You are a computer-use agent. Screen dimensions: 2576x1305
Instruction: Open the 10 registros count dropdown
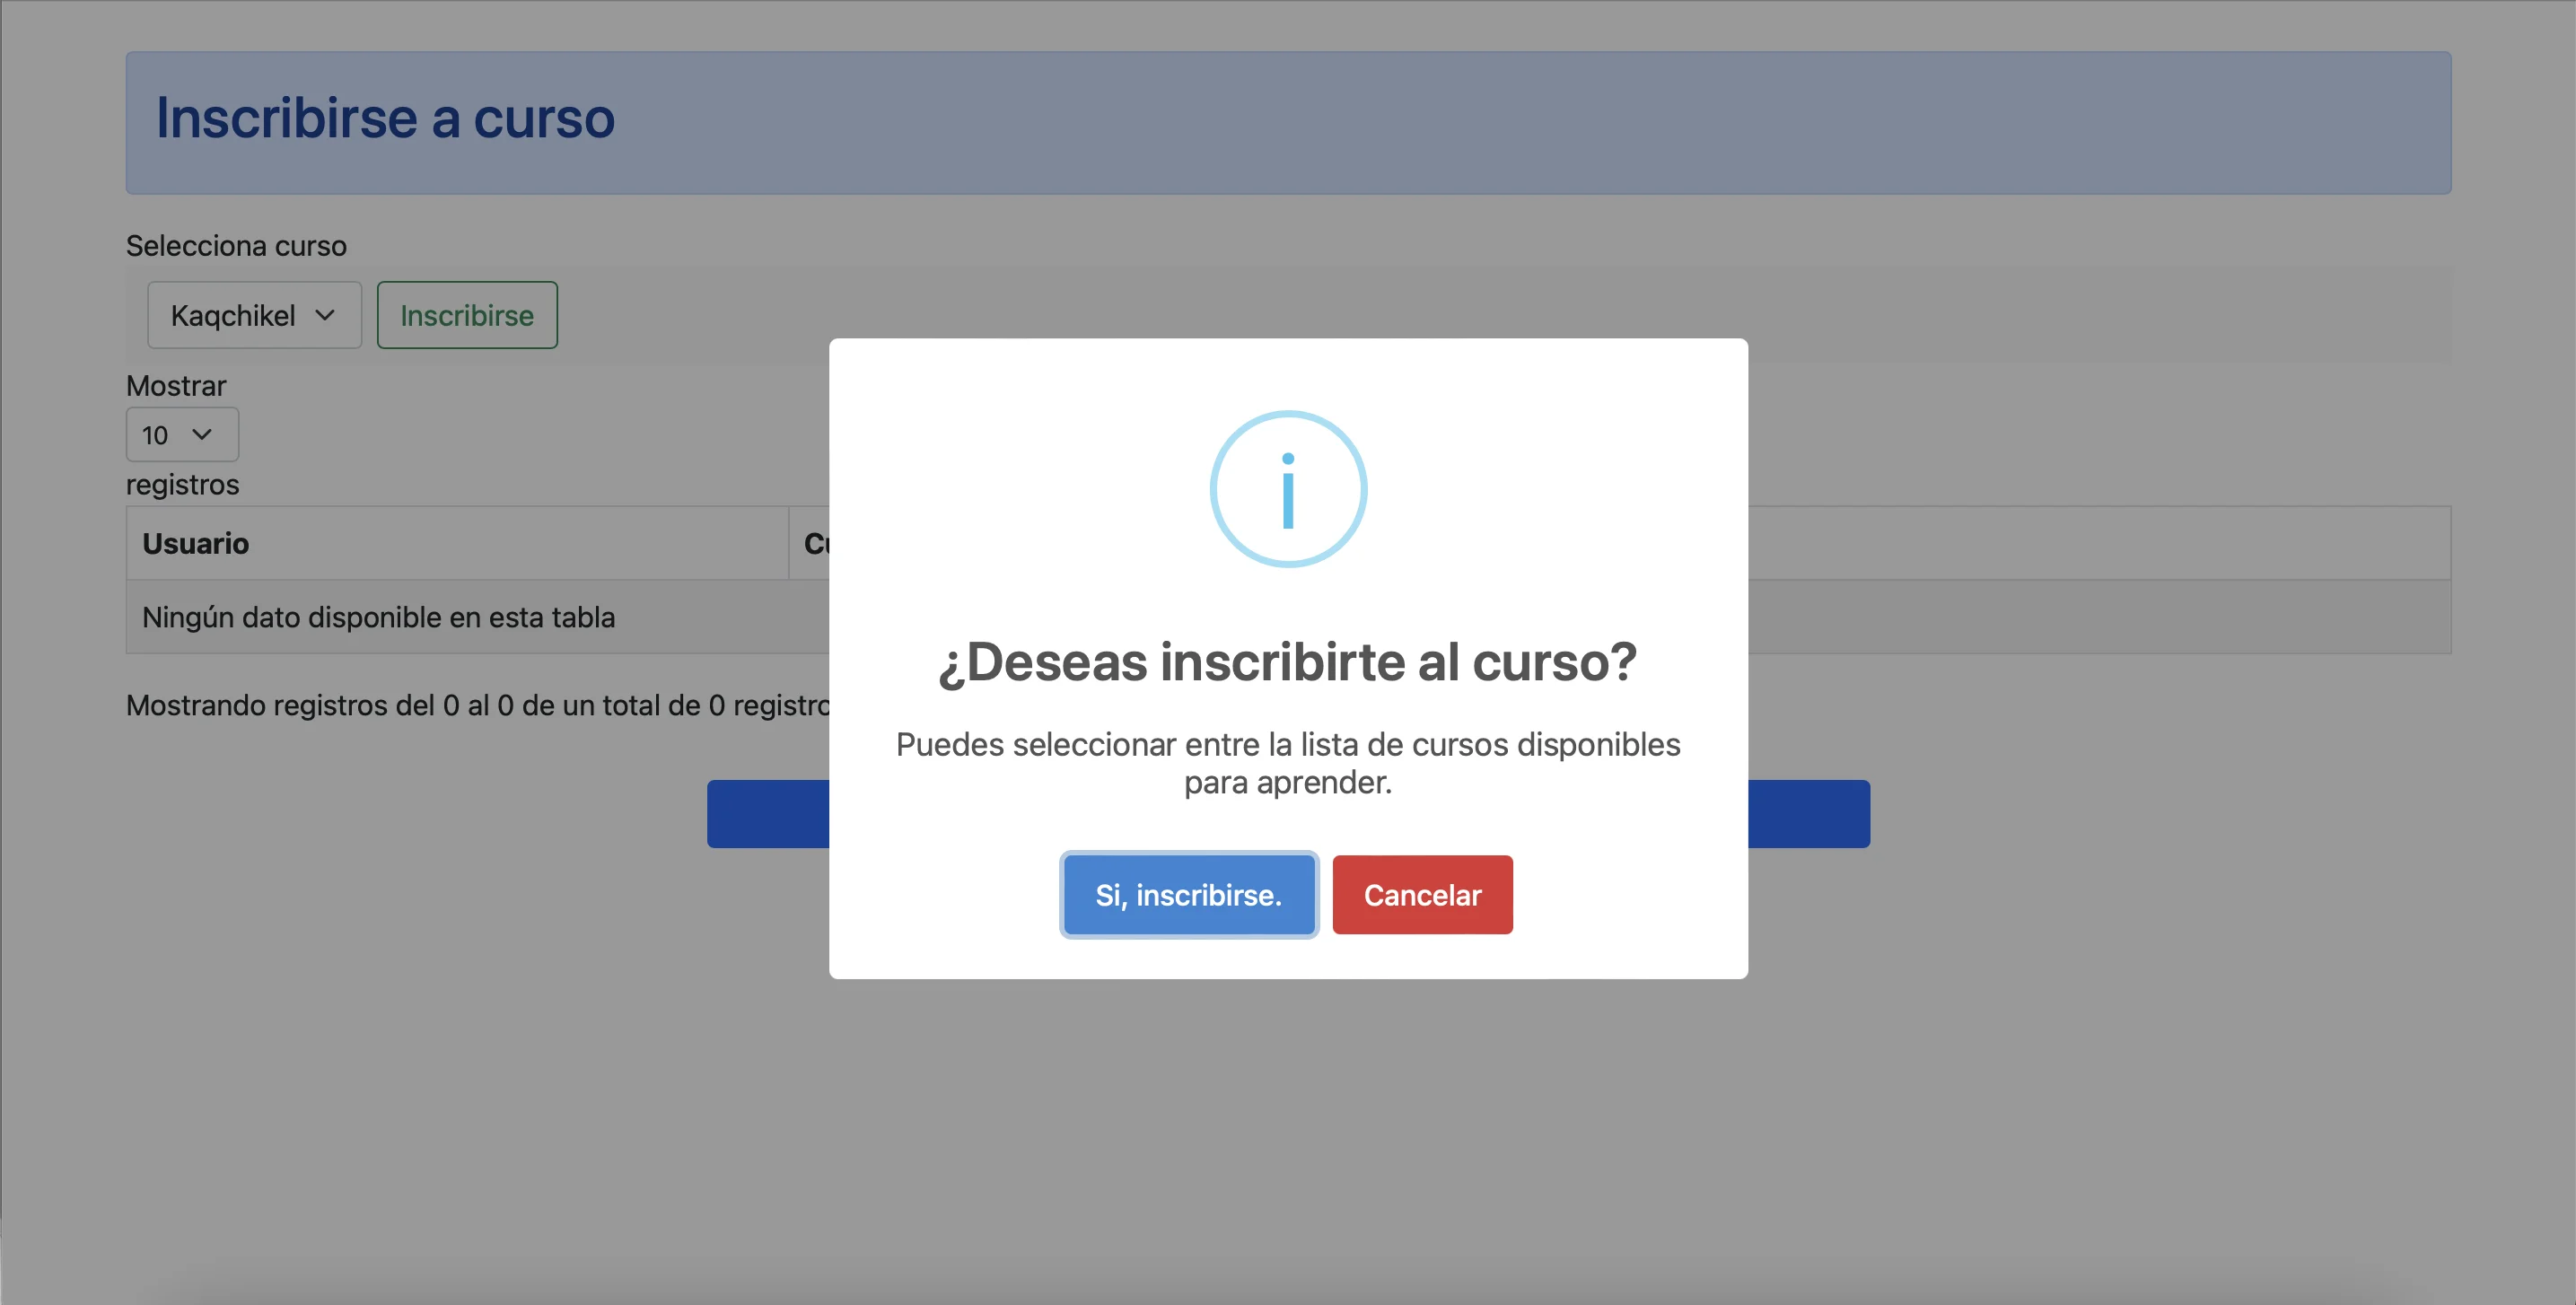coord(182,435)
